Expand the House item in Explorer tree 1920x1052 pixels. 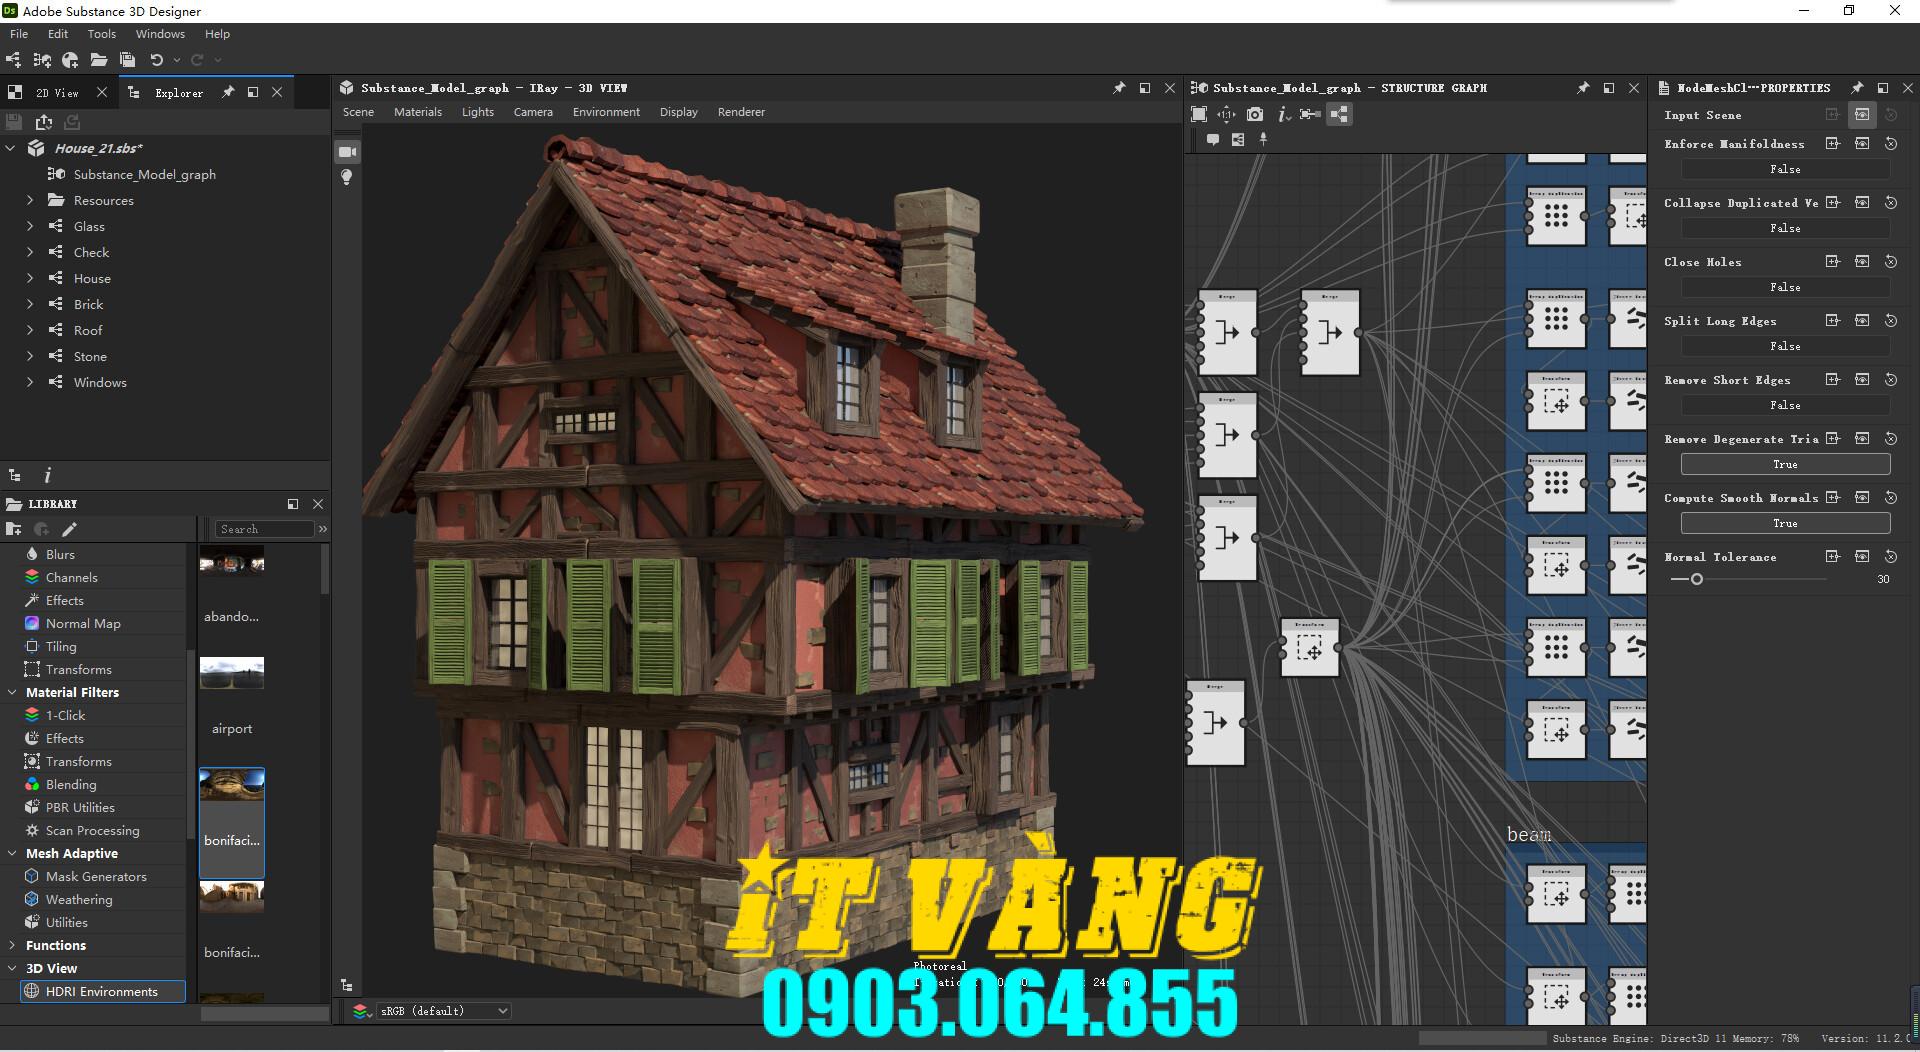[30, 278]
